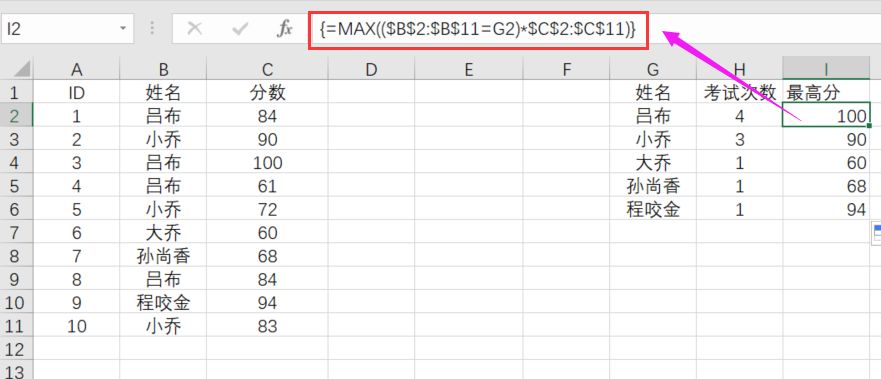Click cell C6 with score 72
Screen dimensions: 881x379
pos(267,209)
